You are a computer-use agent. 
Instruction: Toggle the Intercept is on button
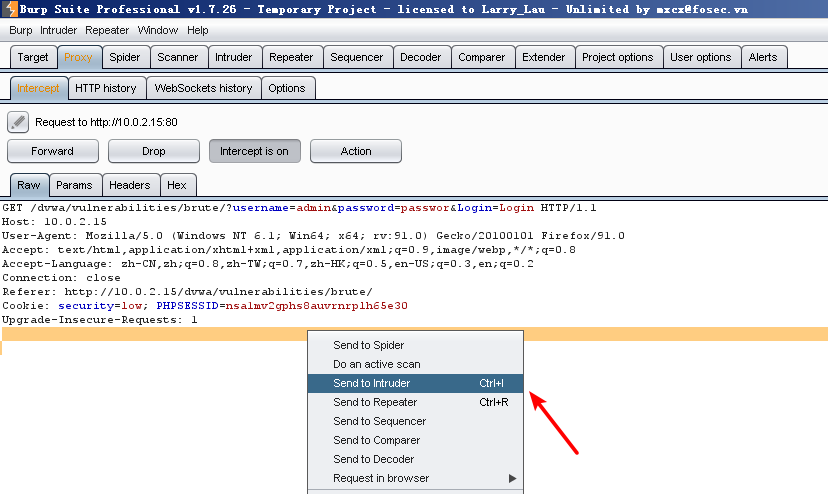(x=255, y=151)
